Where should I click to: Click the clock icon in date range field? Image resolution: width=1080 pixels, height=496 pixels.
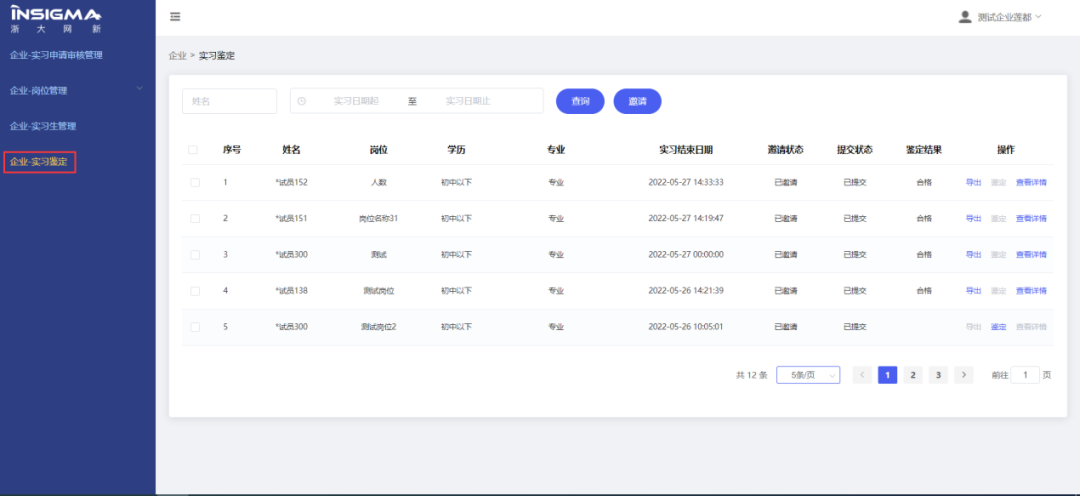click(302, 101)
